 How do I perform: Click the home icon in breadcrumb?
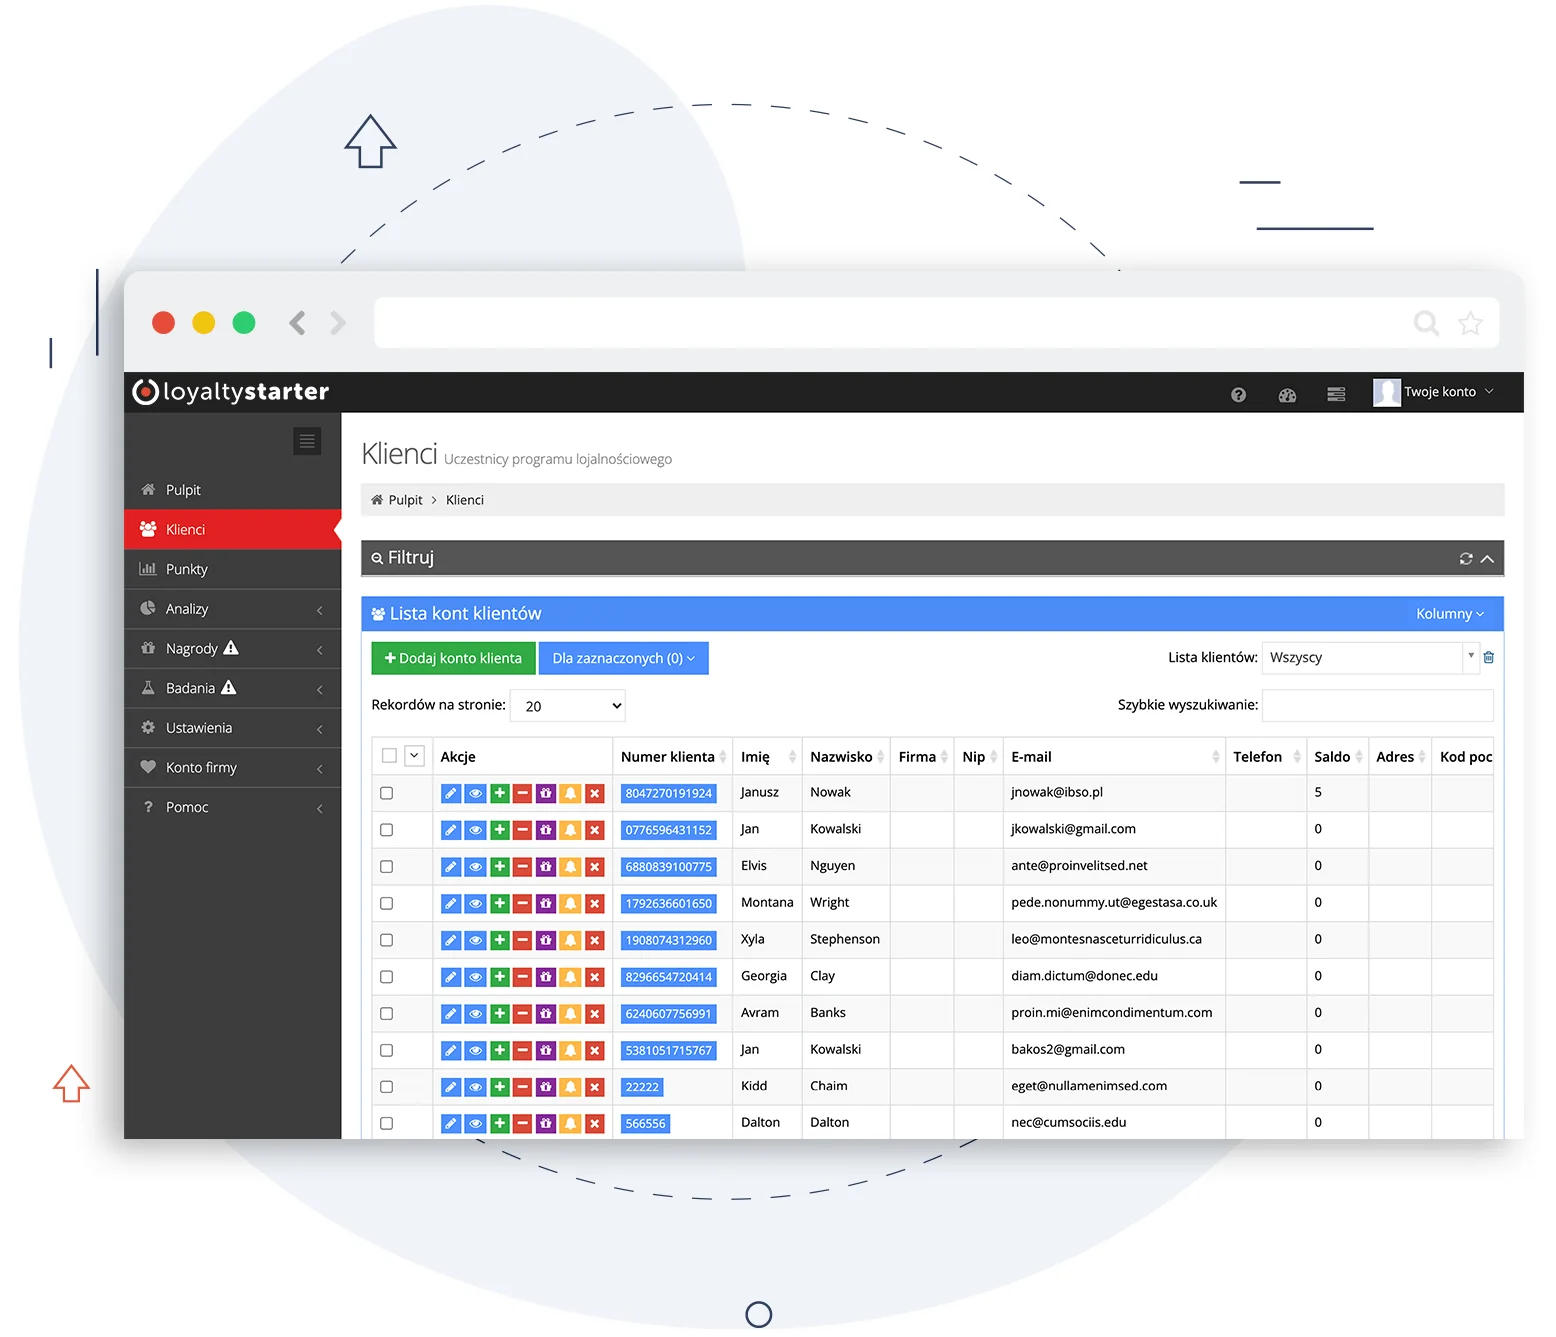[377, 500]
